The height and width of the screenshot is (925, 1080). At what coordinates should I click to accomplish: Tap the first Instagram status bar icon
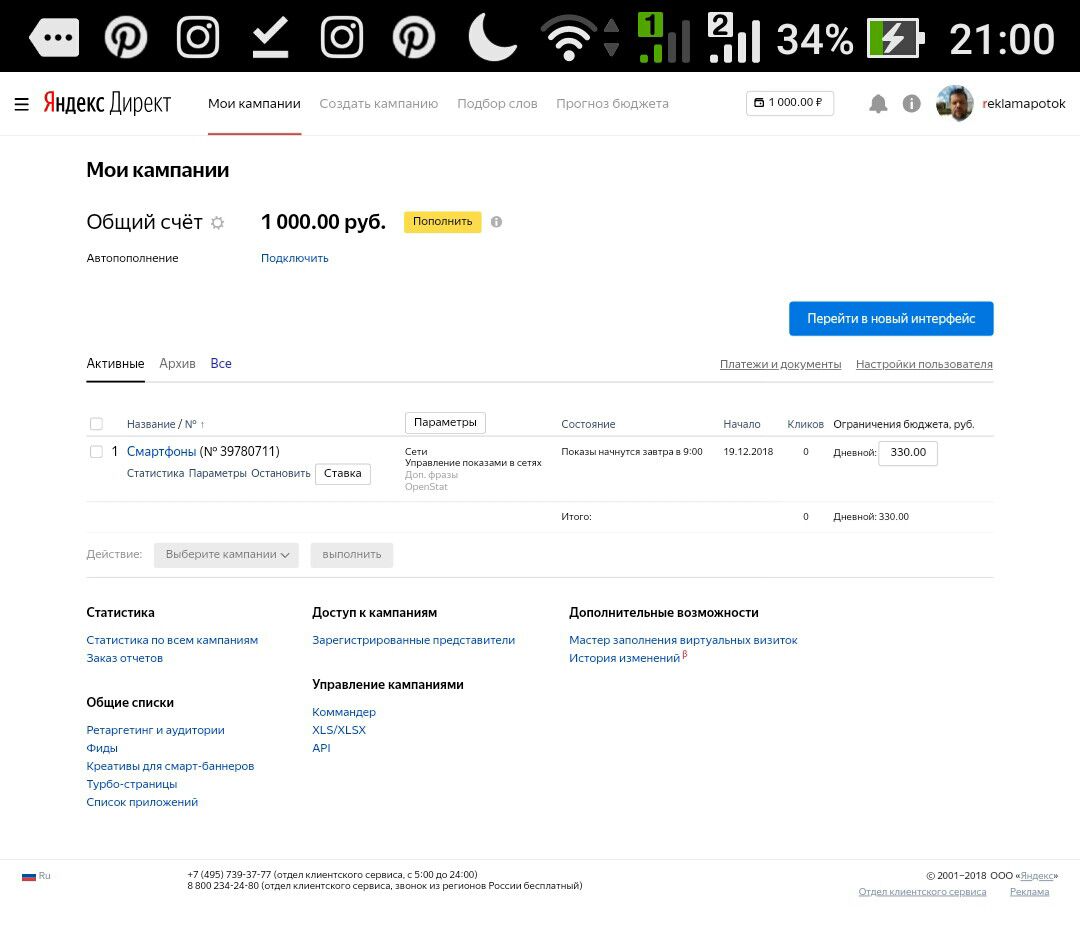tap(198, 37)
